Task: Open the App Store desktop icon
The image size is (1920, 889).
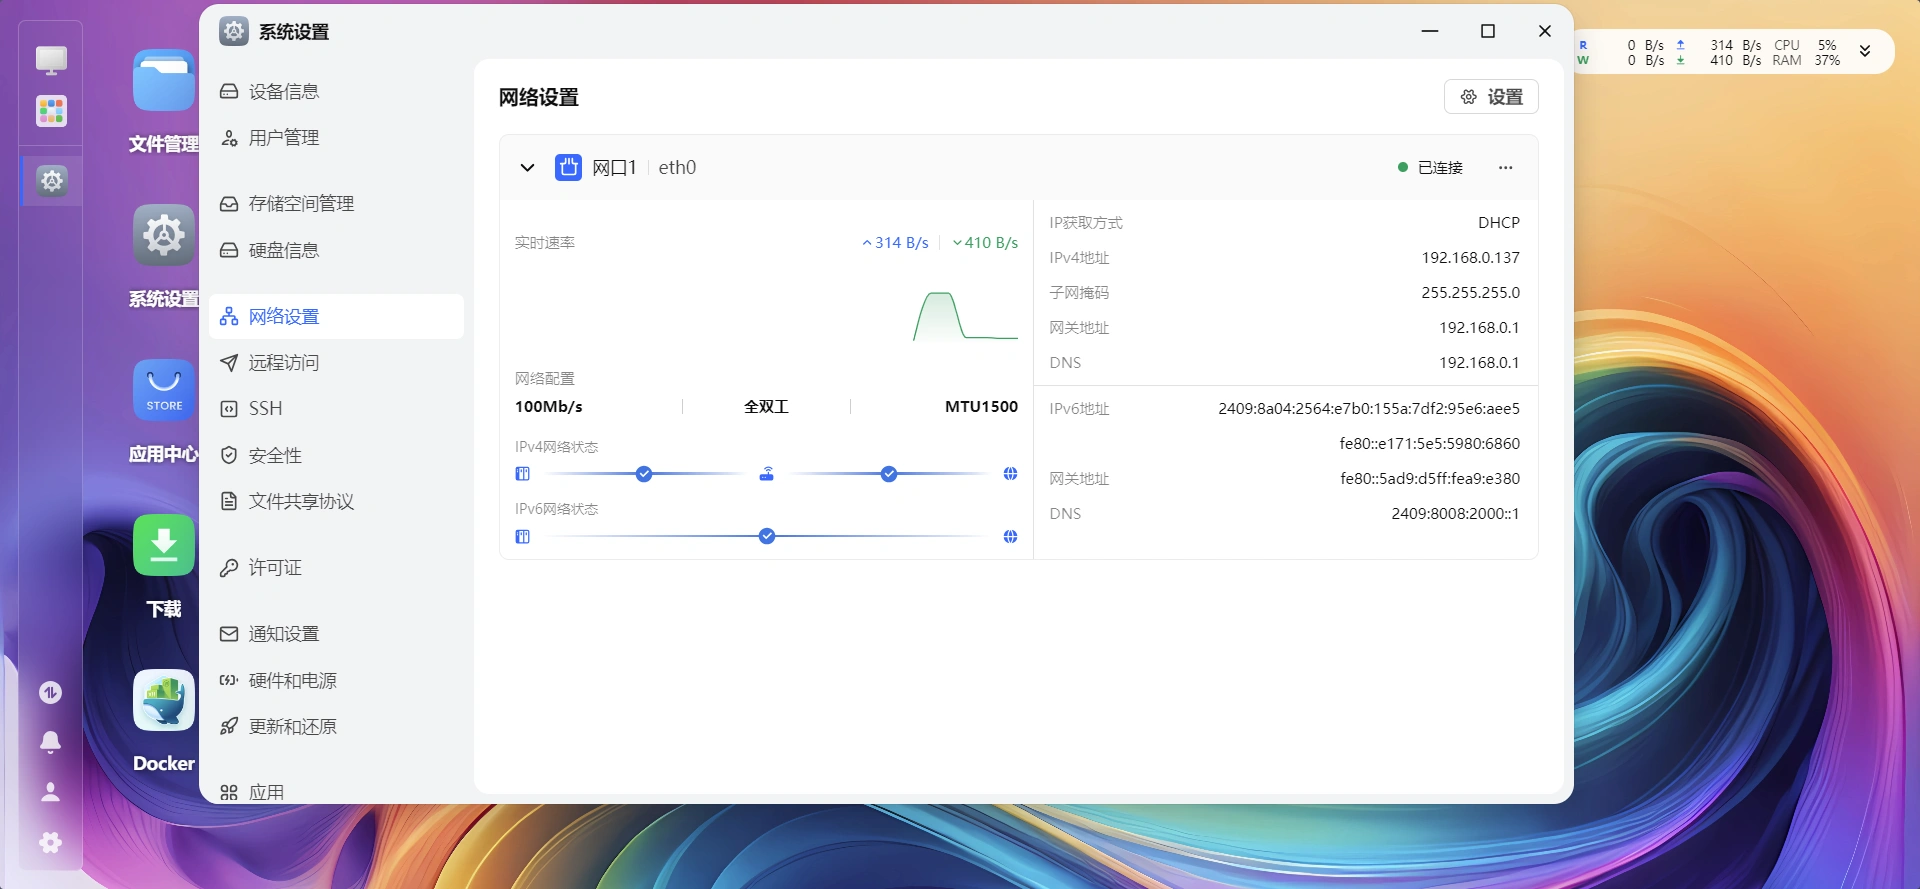Action: tap(163, 391)
